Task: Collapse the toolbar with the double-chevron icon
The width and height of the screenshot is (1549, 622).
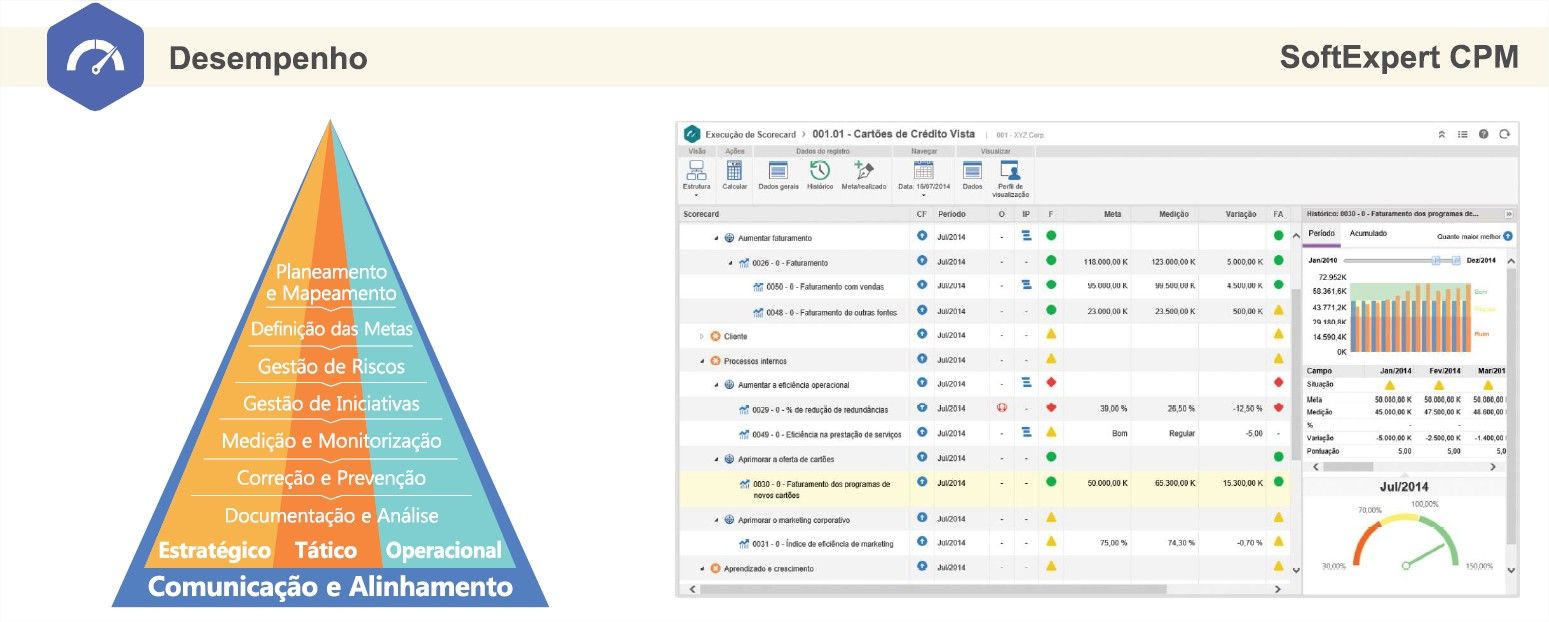Action: click(x=1442, y=134)
